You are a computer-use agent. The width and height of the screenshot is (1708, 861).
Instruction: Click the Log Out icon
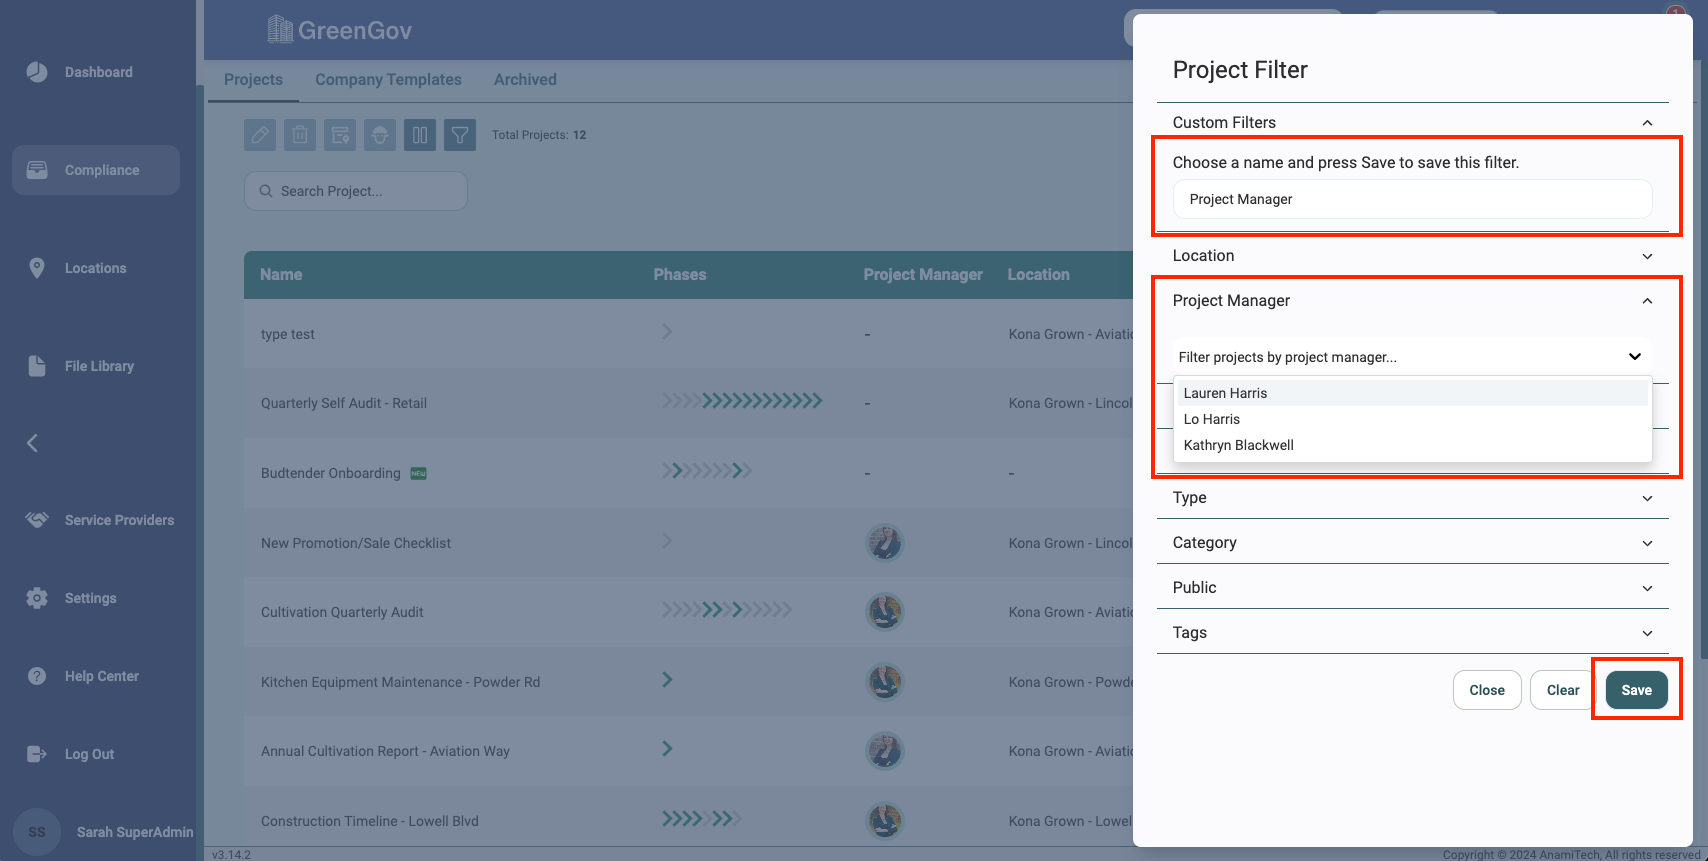pyautogui.click(x=37, y=754)
